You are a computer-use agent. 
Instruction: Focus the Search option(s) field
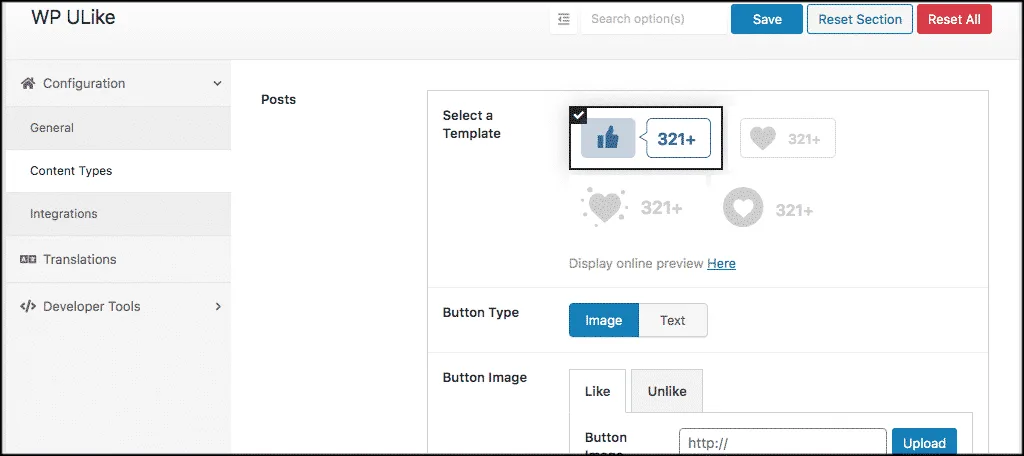point(653,20)
